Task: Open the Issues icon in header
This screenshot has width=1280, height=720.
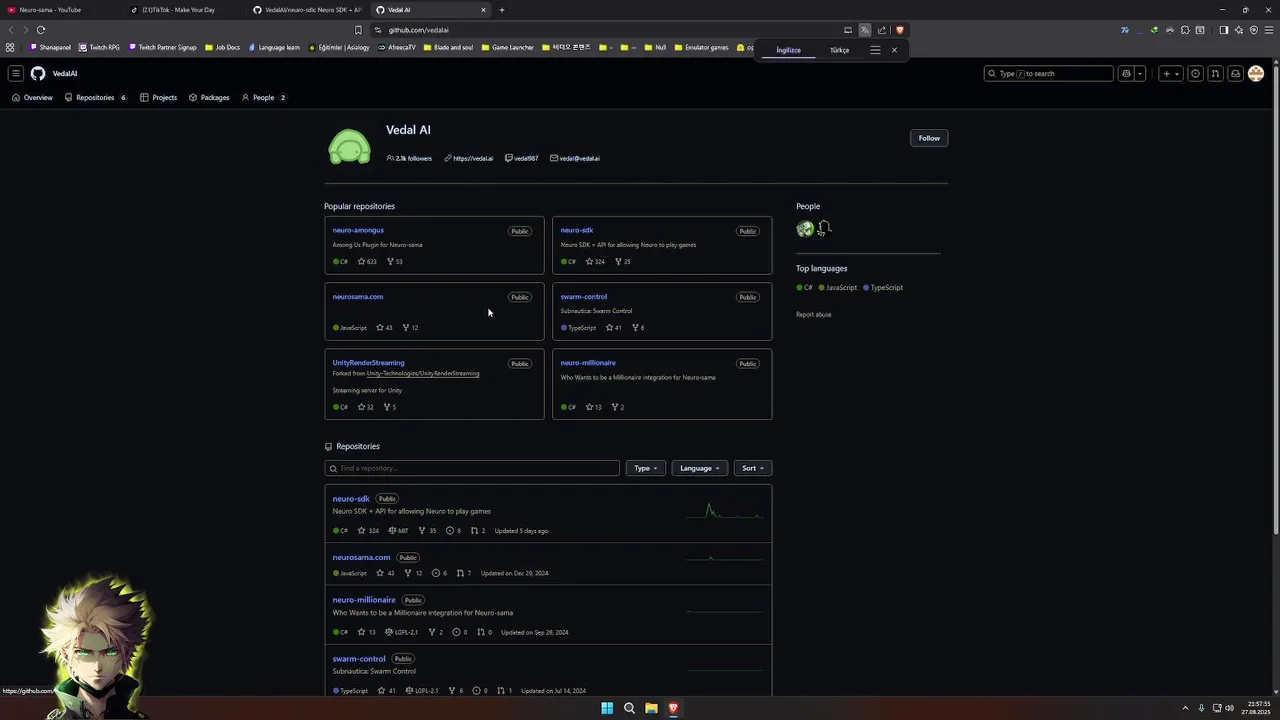Action: [x=1195, y=73]
